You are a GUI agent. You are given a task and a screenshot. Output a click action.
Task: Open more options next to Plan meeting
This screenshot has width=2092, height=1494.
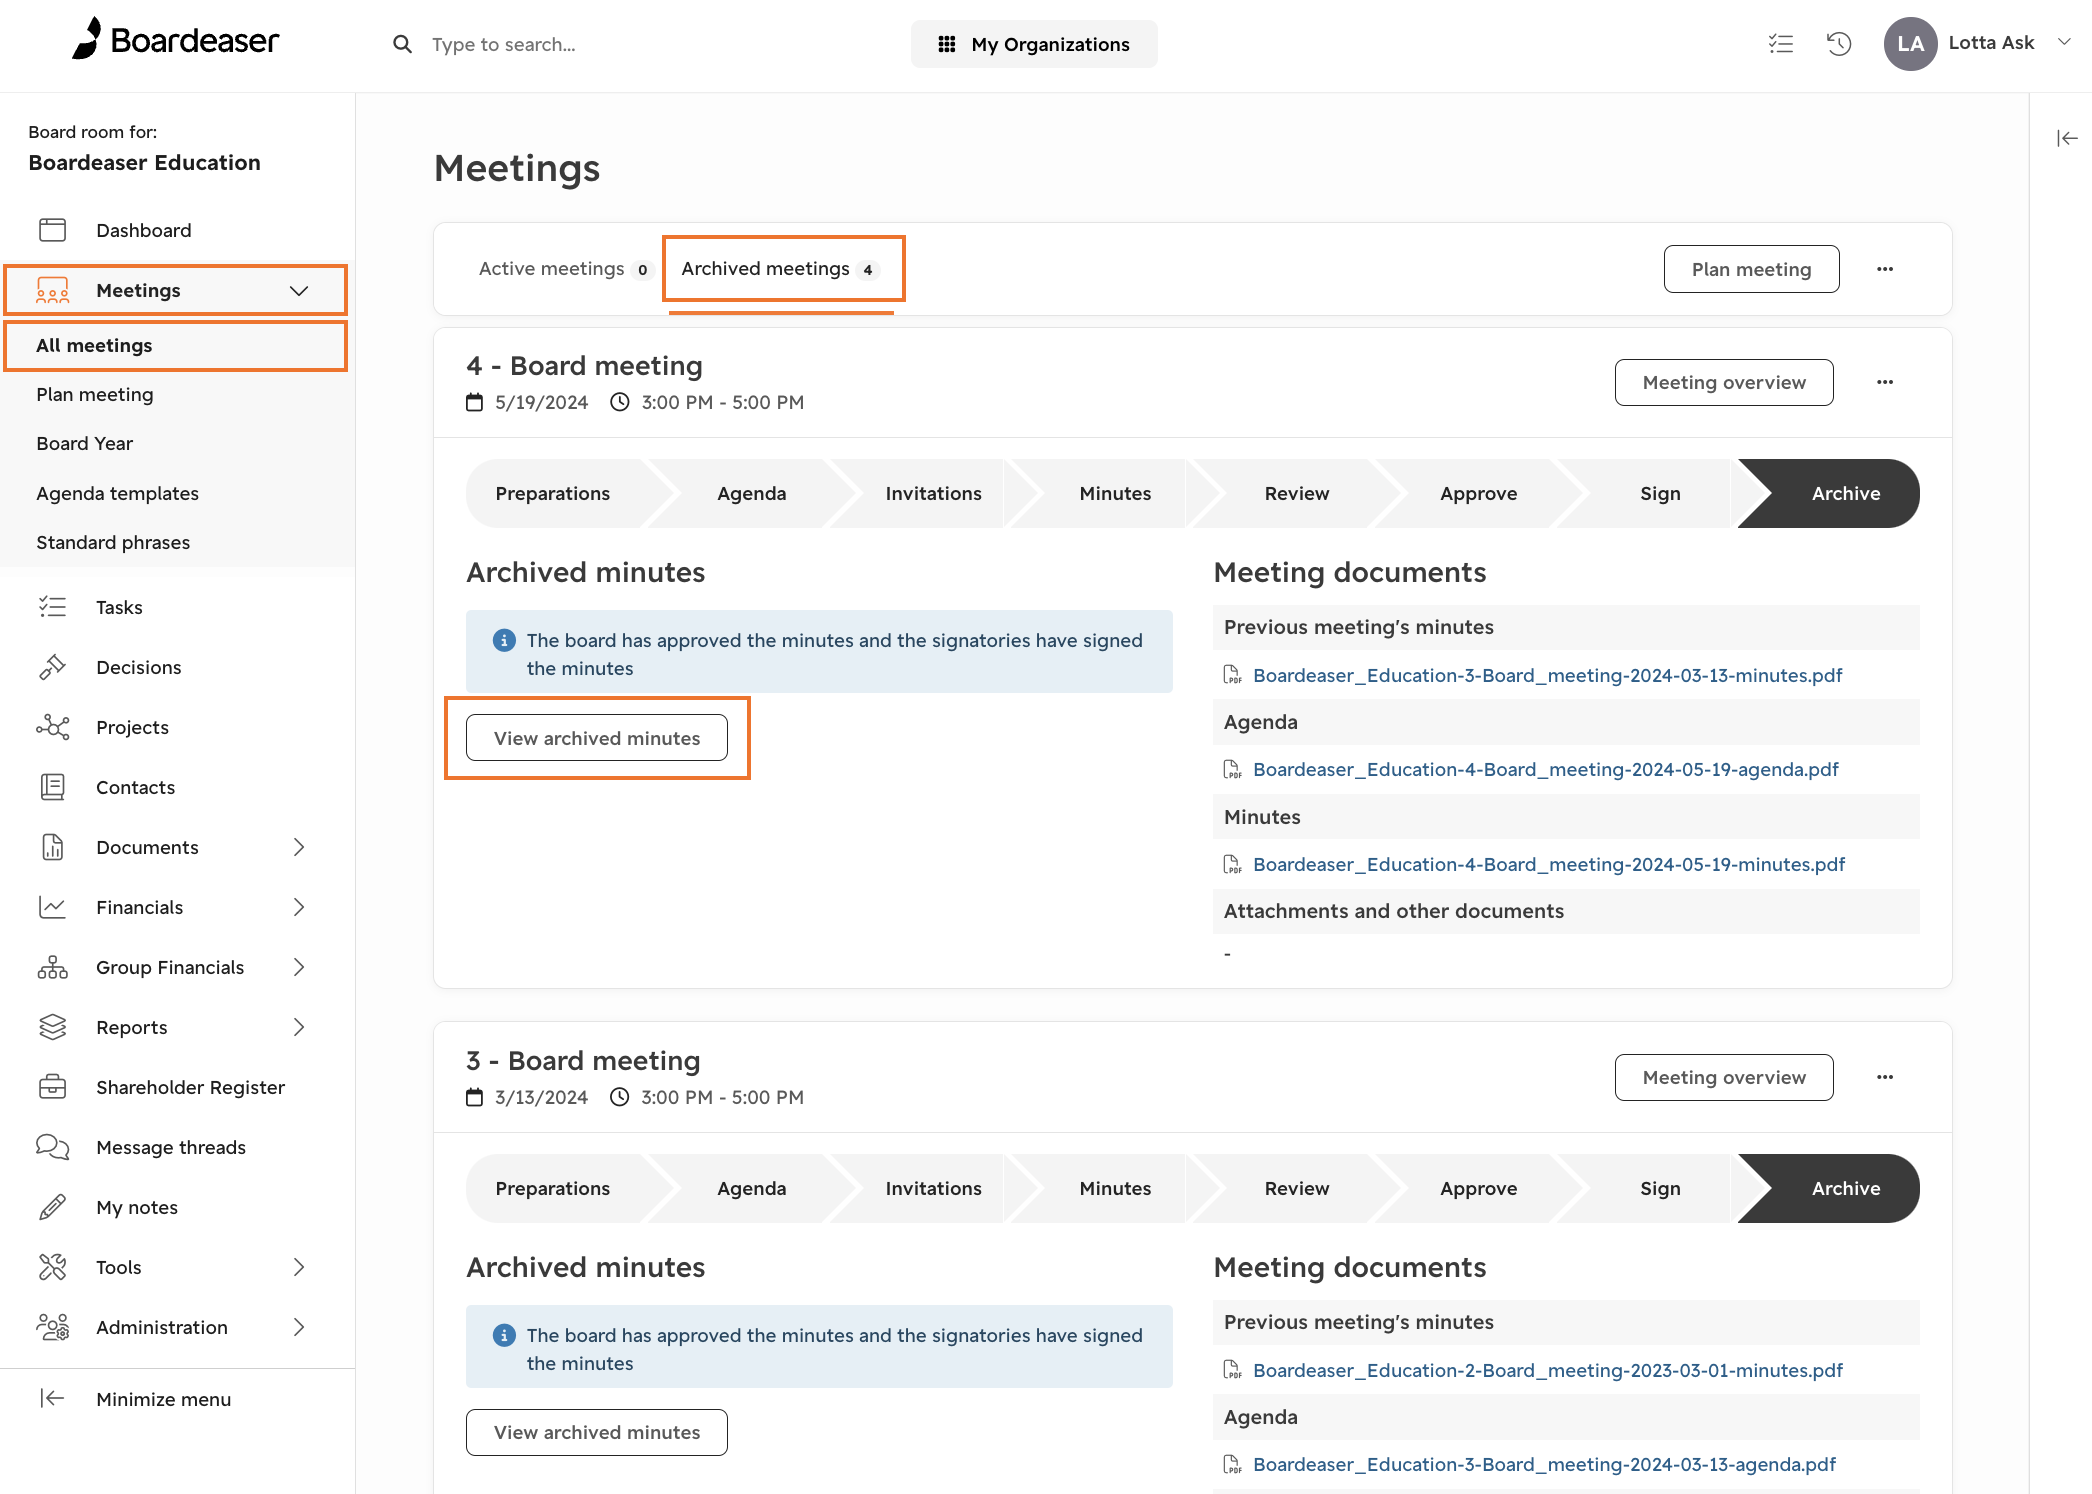[1885, 269]
